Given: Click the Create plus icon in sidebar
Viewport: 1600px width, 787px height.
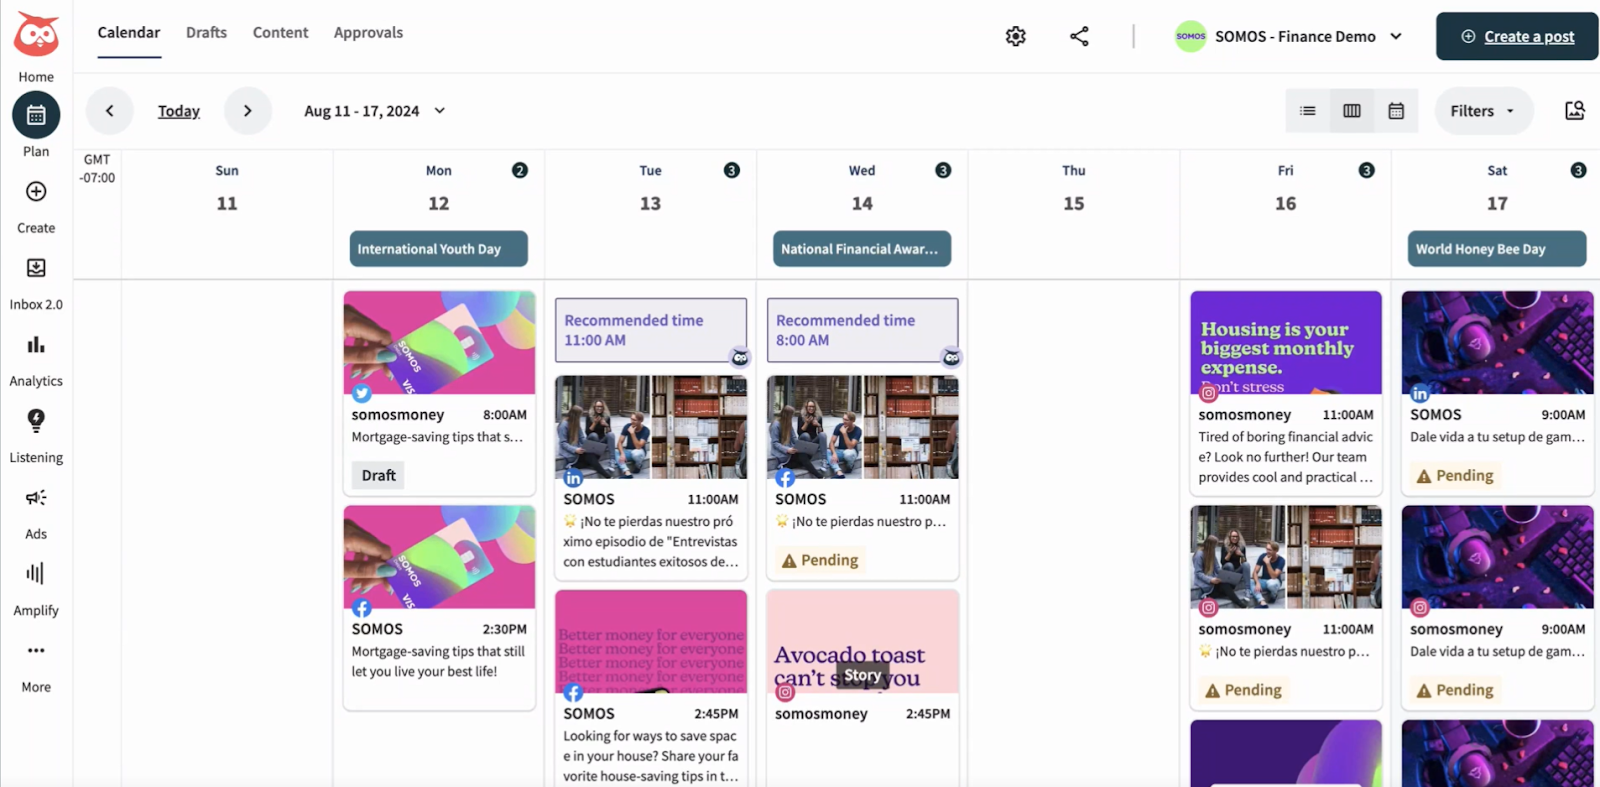Looking at the screenshot, I should pyautogui.click(x=36, y=192).
